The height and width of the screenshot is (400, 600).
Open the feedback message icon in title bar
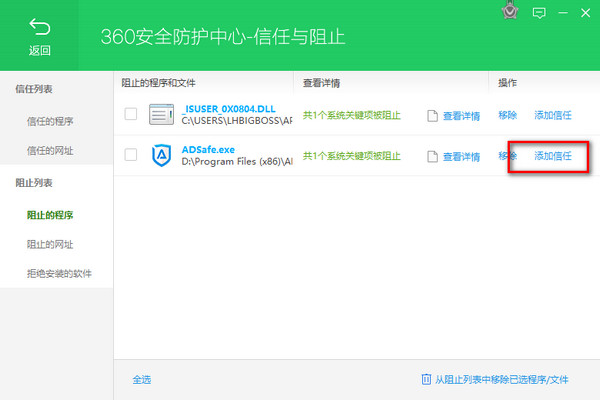pyautogui.click(x=539, y=13)
